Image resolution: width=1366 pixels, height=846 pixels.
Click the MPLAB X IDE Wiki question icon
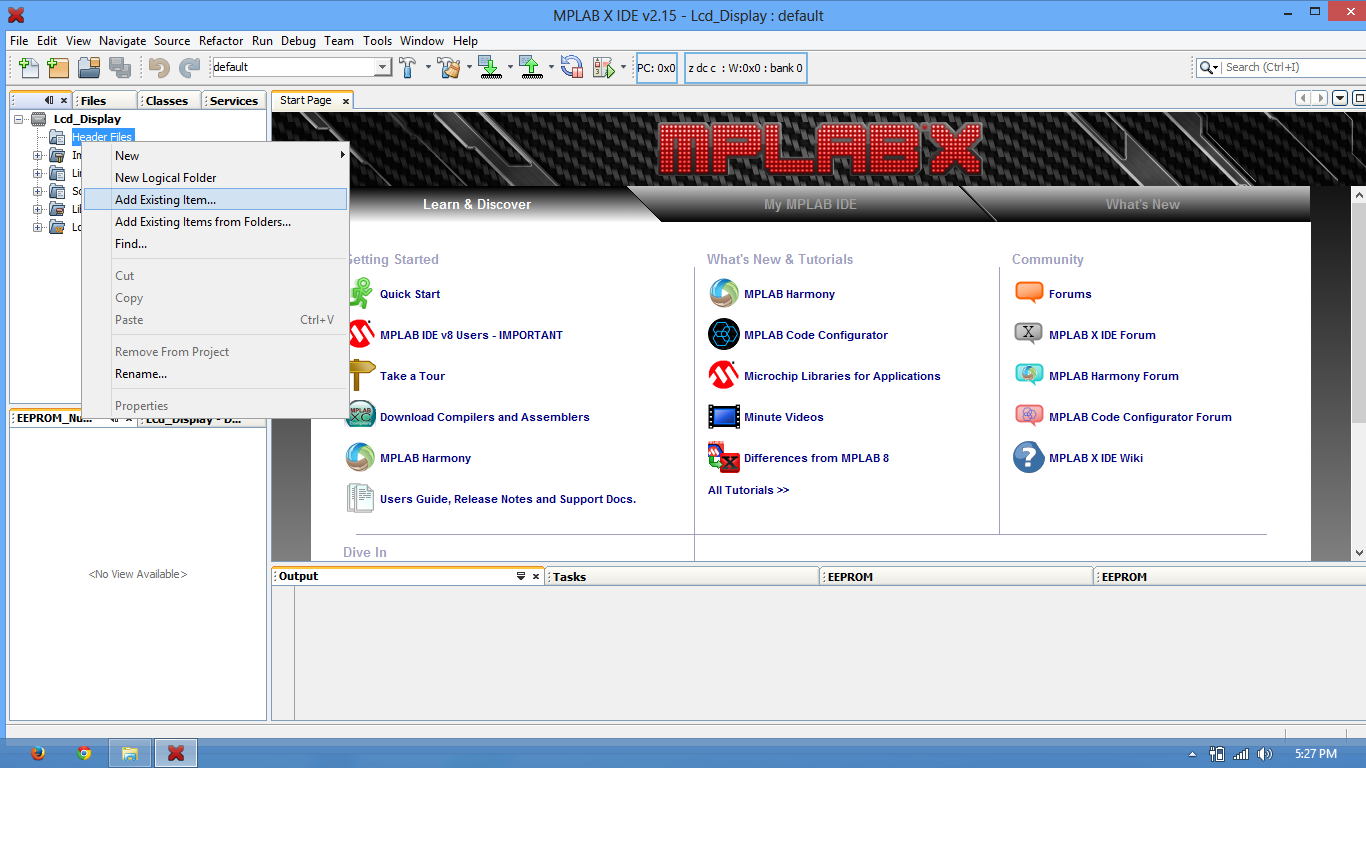click(1029, 457)
